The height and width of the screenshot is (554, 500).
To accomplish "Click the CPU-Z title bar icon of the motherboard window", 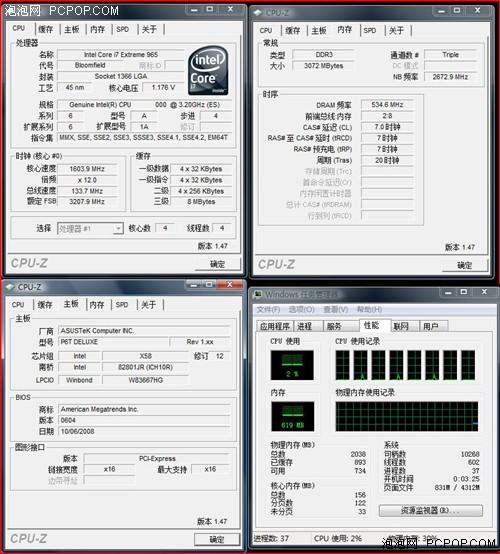I will tap(10, 287).
